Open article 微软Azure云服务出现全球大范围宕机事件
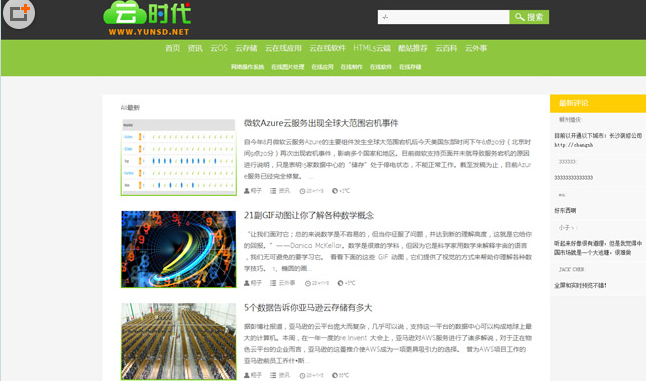The image size is (646, 381). point(321,123)
